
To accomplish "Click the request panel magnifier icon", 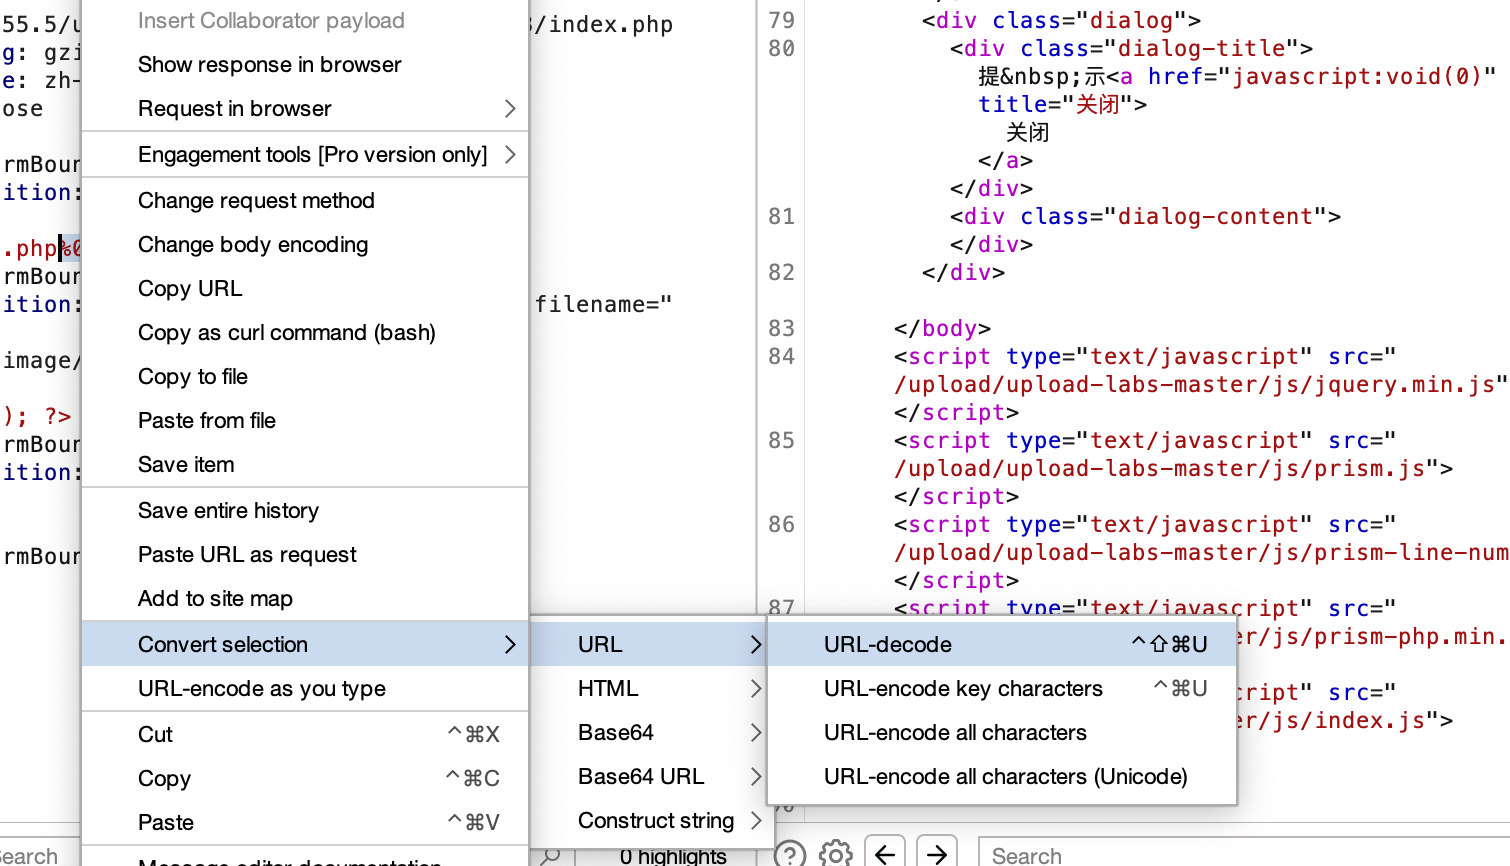I will 550,856.
